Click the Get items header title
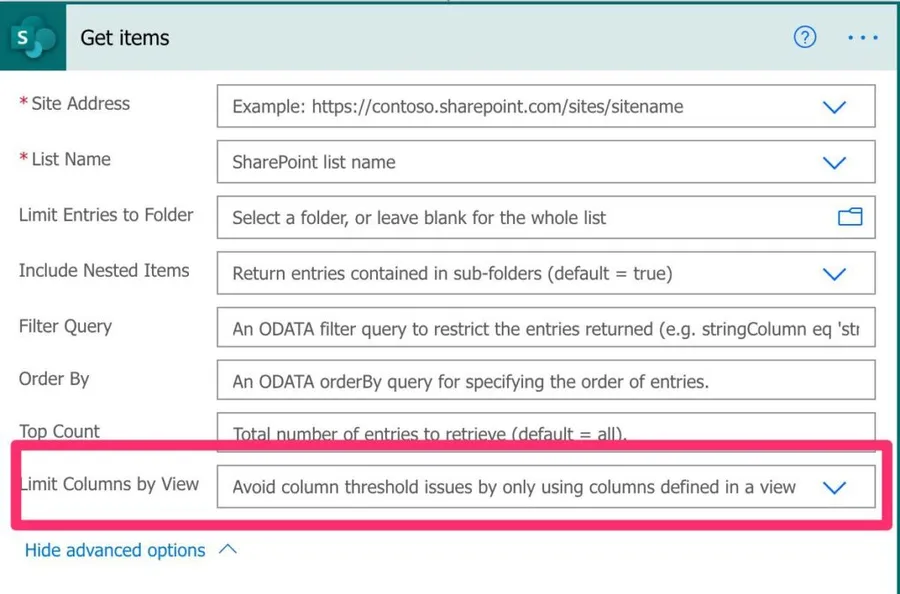 [125, 38]
